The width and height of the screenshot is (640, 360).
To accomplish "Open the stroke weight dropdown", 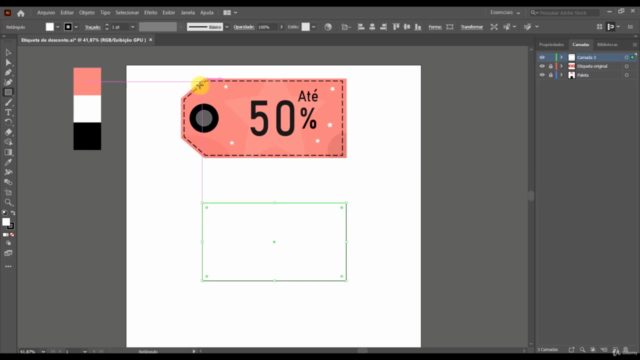I will pyautogui.click(x=133, y=27).
